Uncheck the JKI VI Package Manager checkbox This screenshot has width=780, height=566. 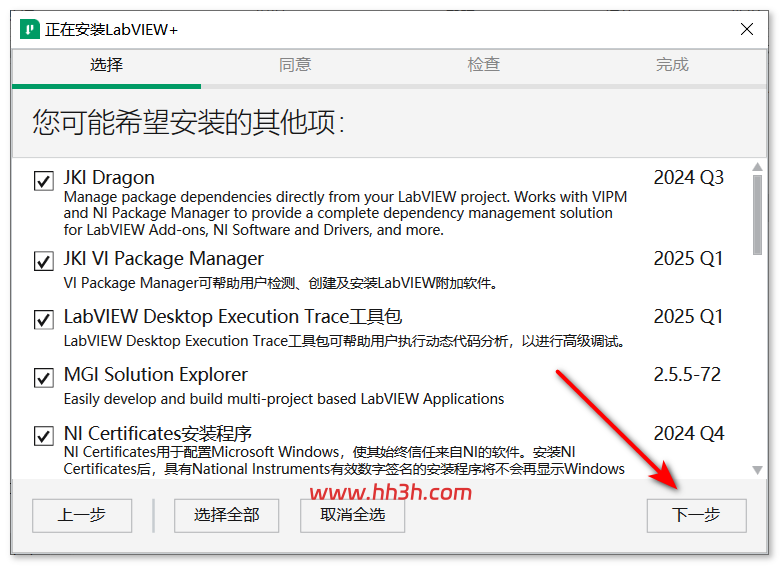[44, 261]
